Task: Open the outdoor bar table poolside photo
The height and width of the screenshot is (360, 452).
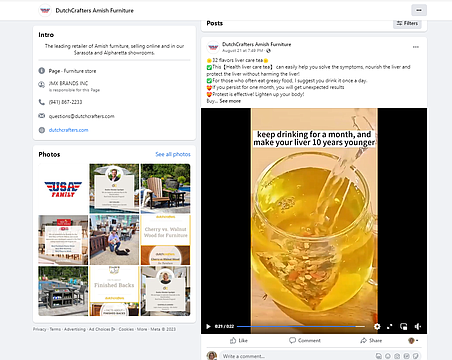Action: click(63, 291)
